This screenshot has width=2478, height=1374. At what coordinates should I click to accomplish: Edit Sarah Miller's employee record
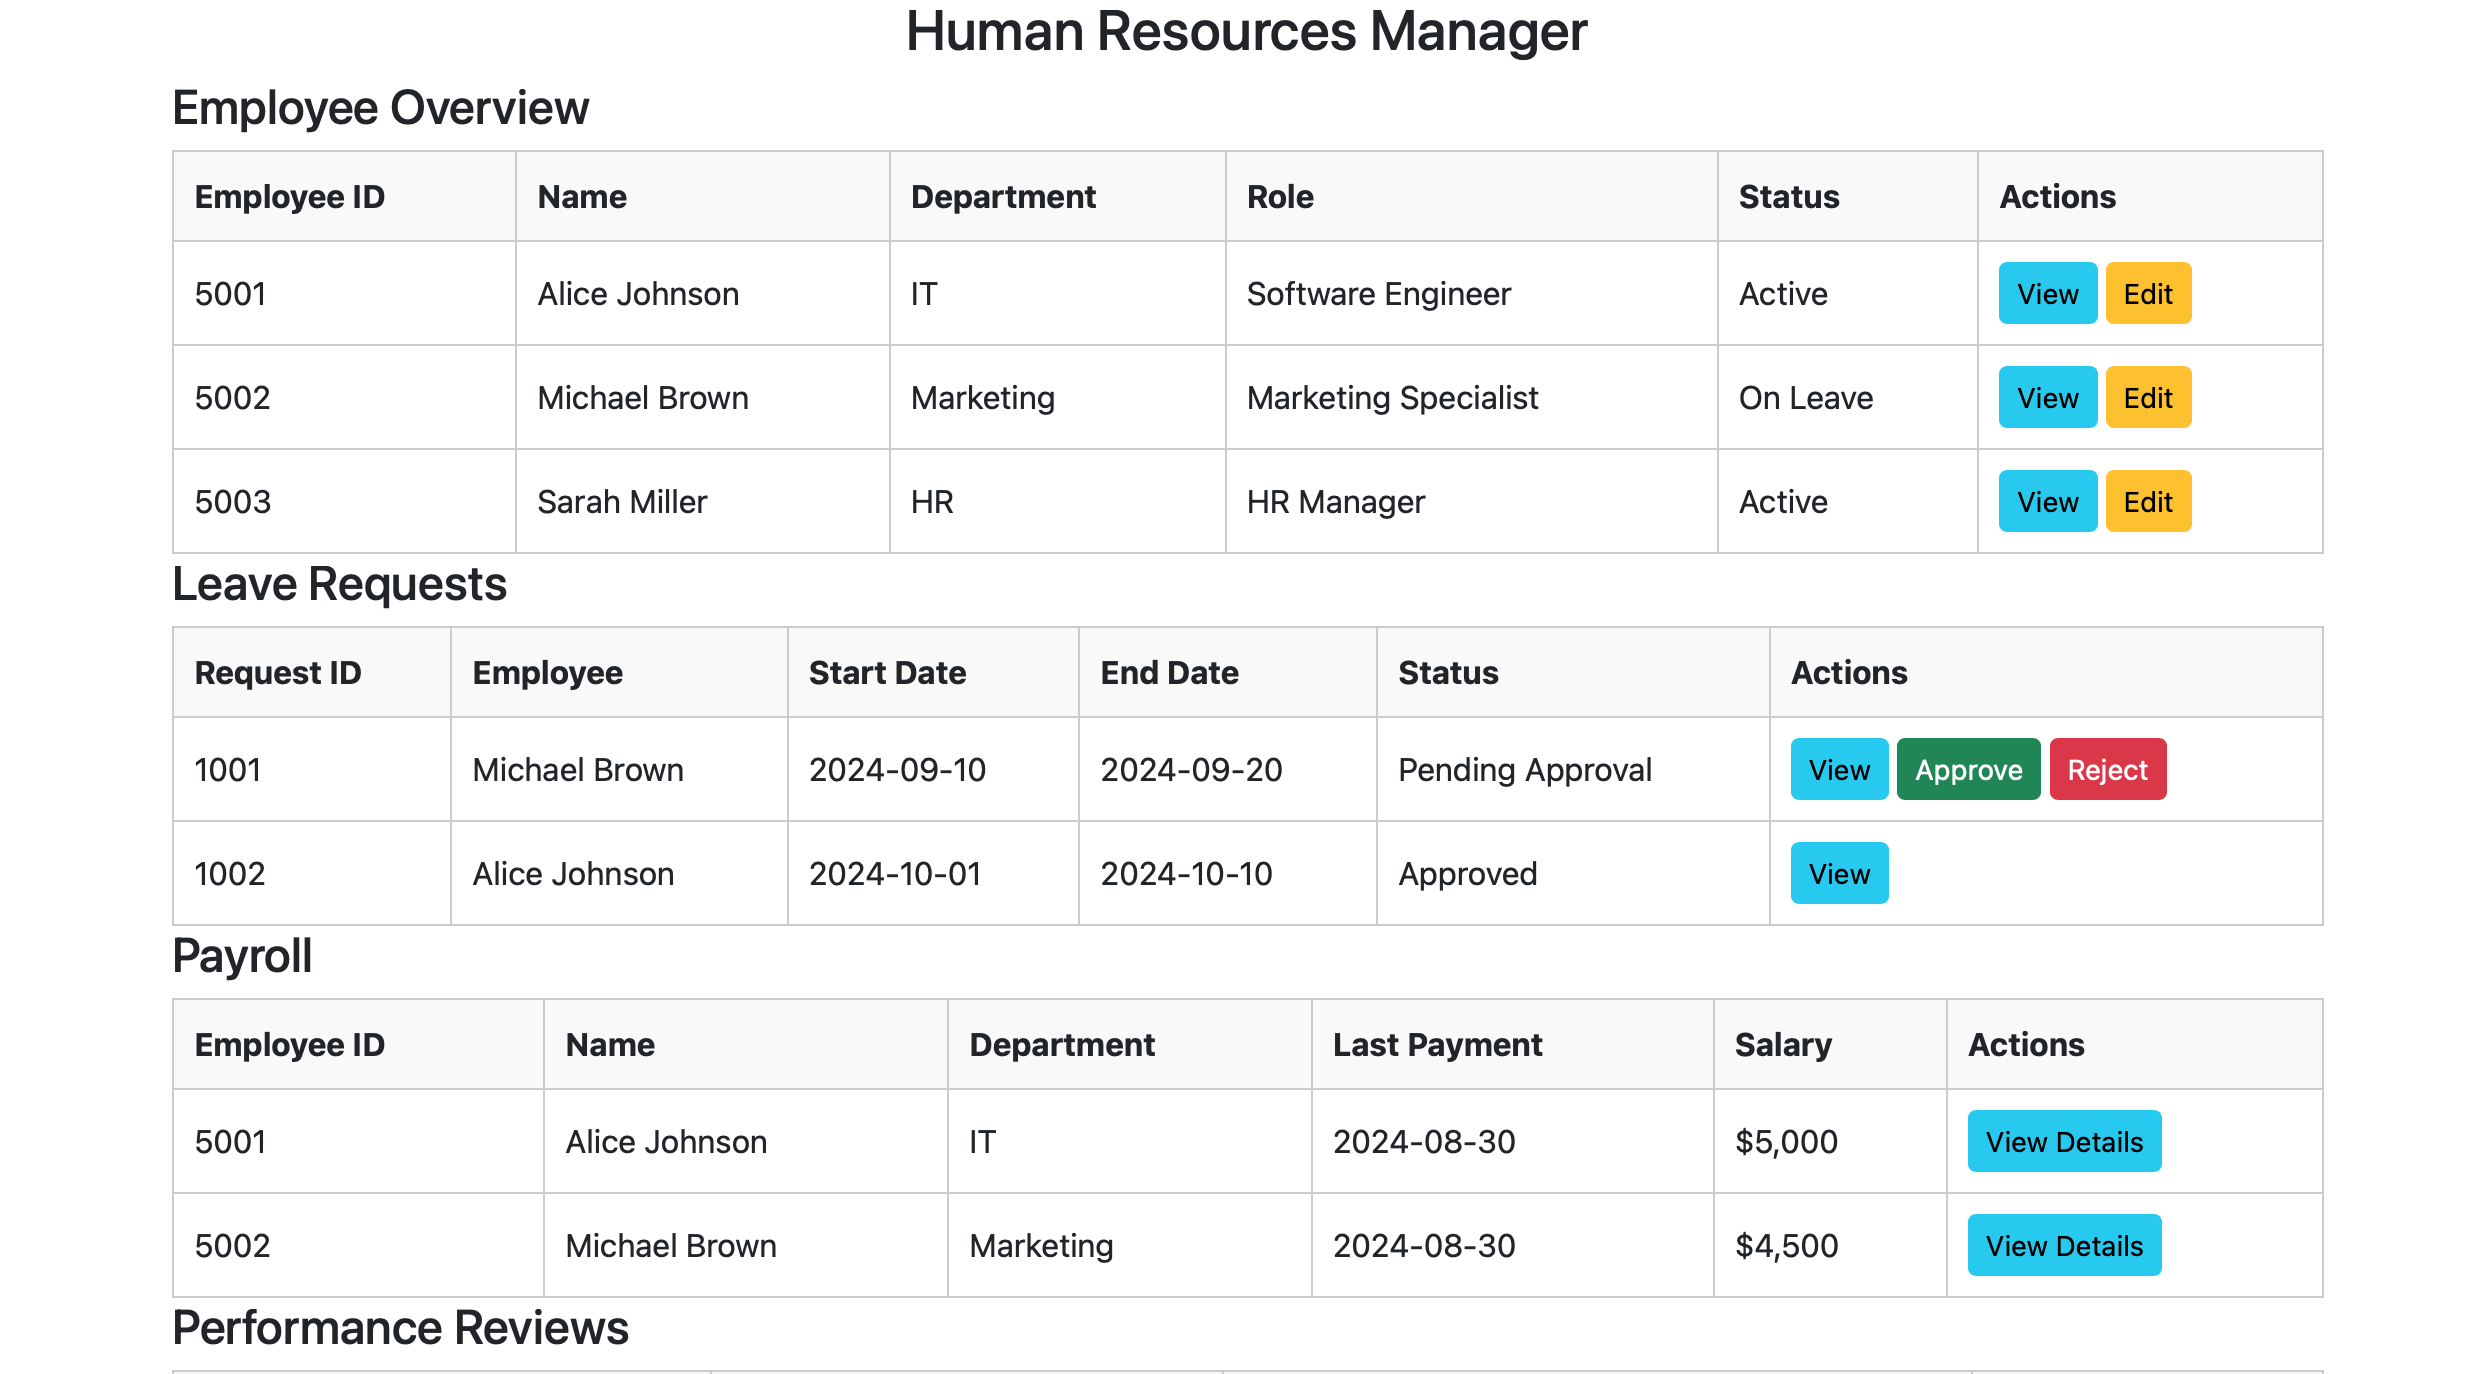tap(2147, 502)
